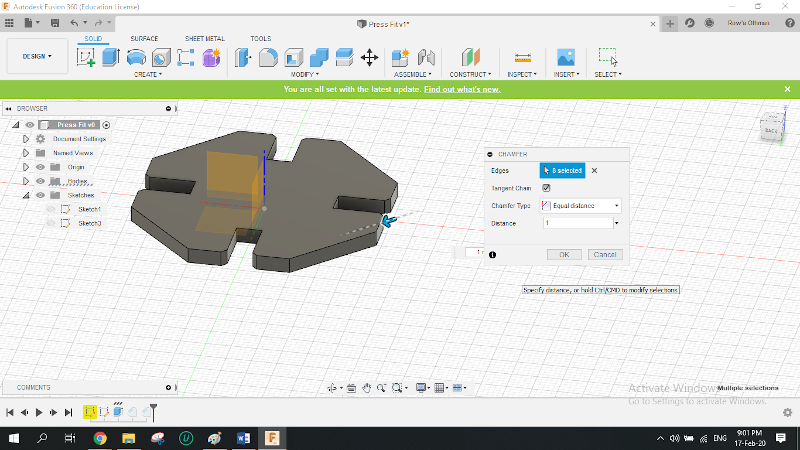Open the CONSTRUCT menu dropdown
Viewport: 800px width, 450px height.
tap(470, 74)
